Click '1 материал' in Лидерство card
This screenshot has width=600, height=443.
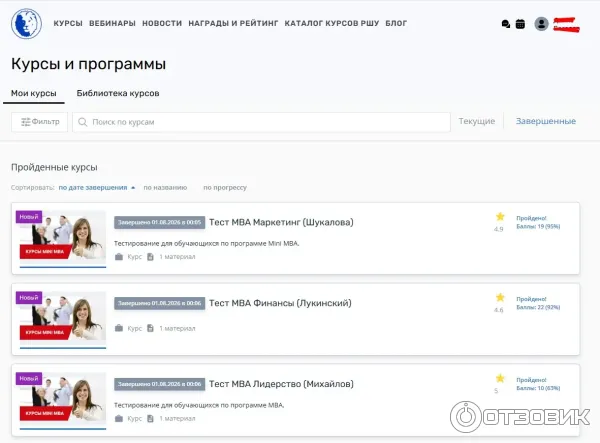pos(177,419)
